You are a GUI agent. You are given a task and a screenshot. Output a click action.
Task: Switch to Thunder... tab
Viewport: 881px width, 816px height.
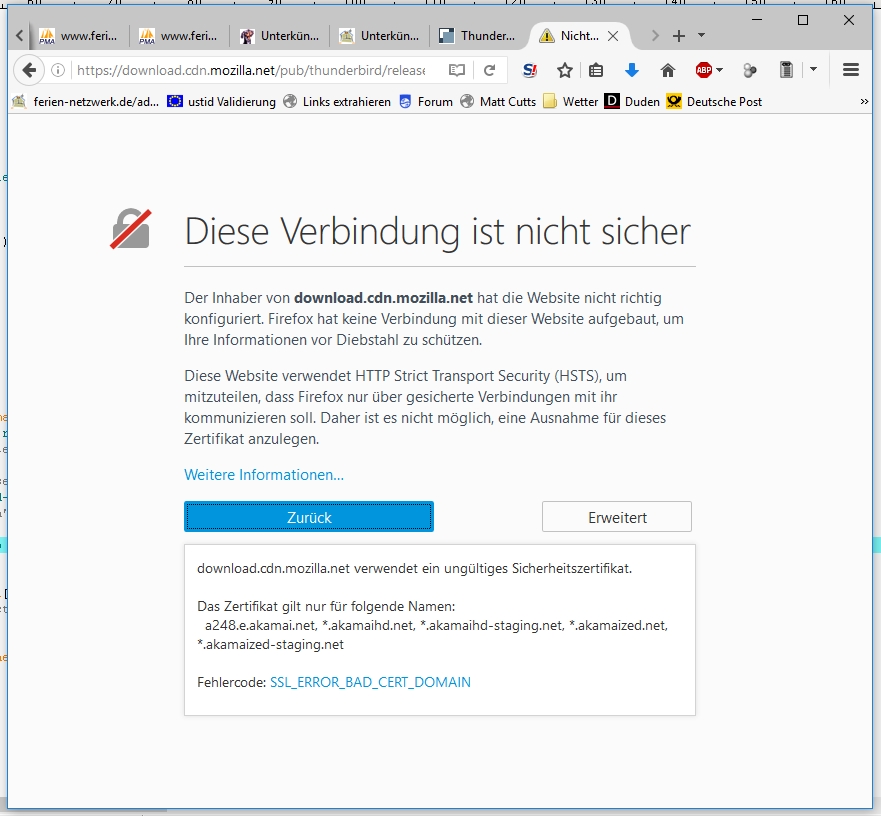[x=479, y=36]
